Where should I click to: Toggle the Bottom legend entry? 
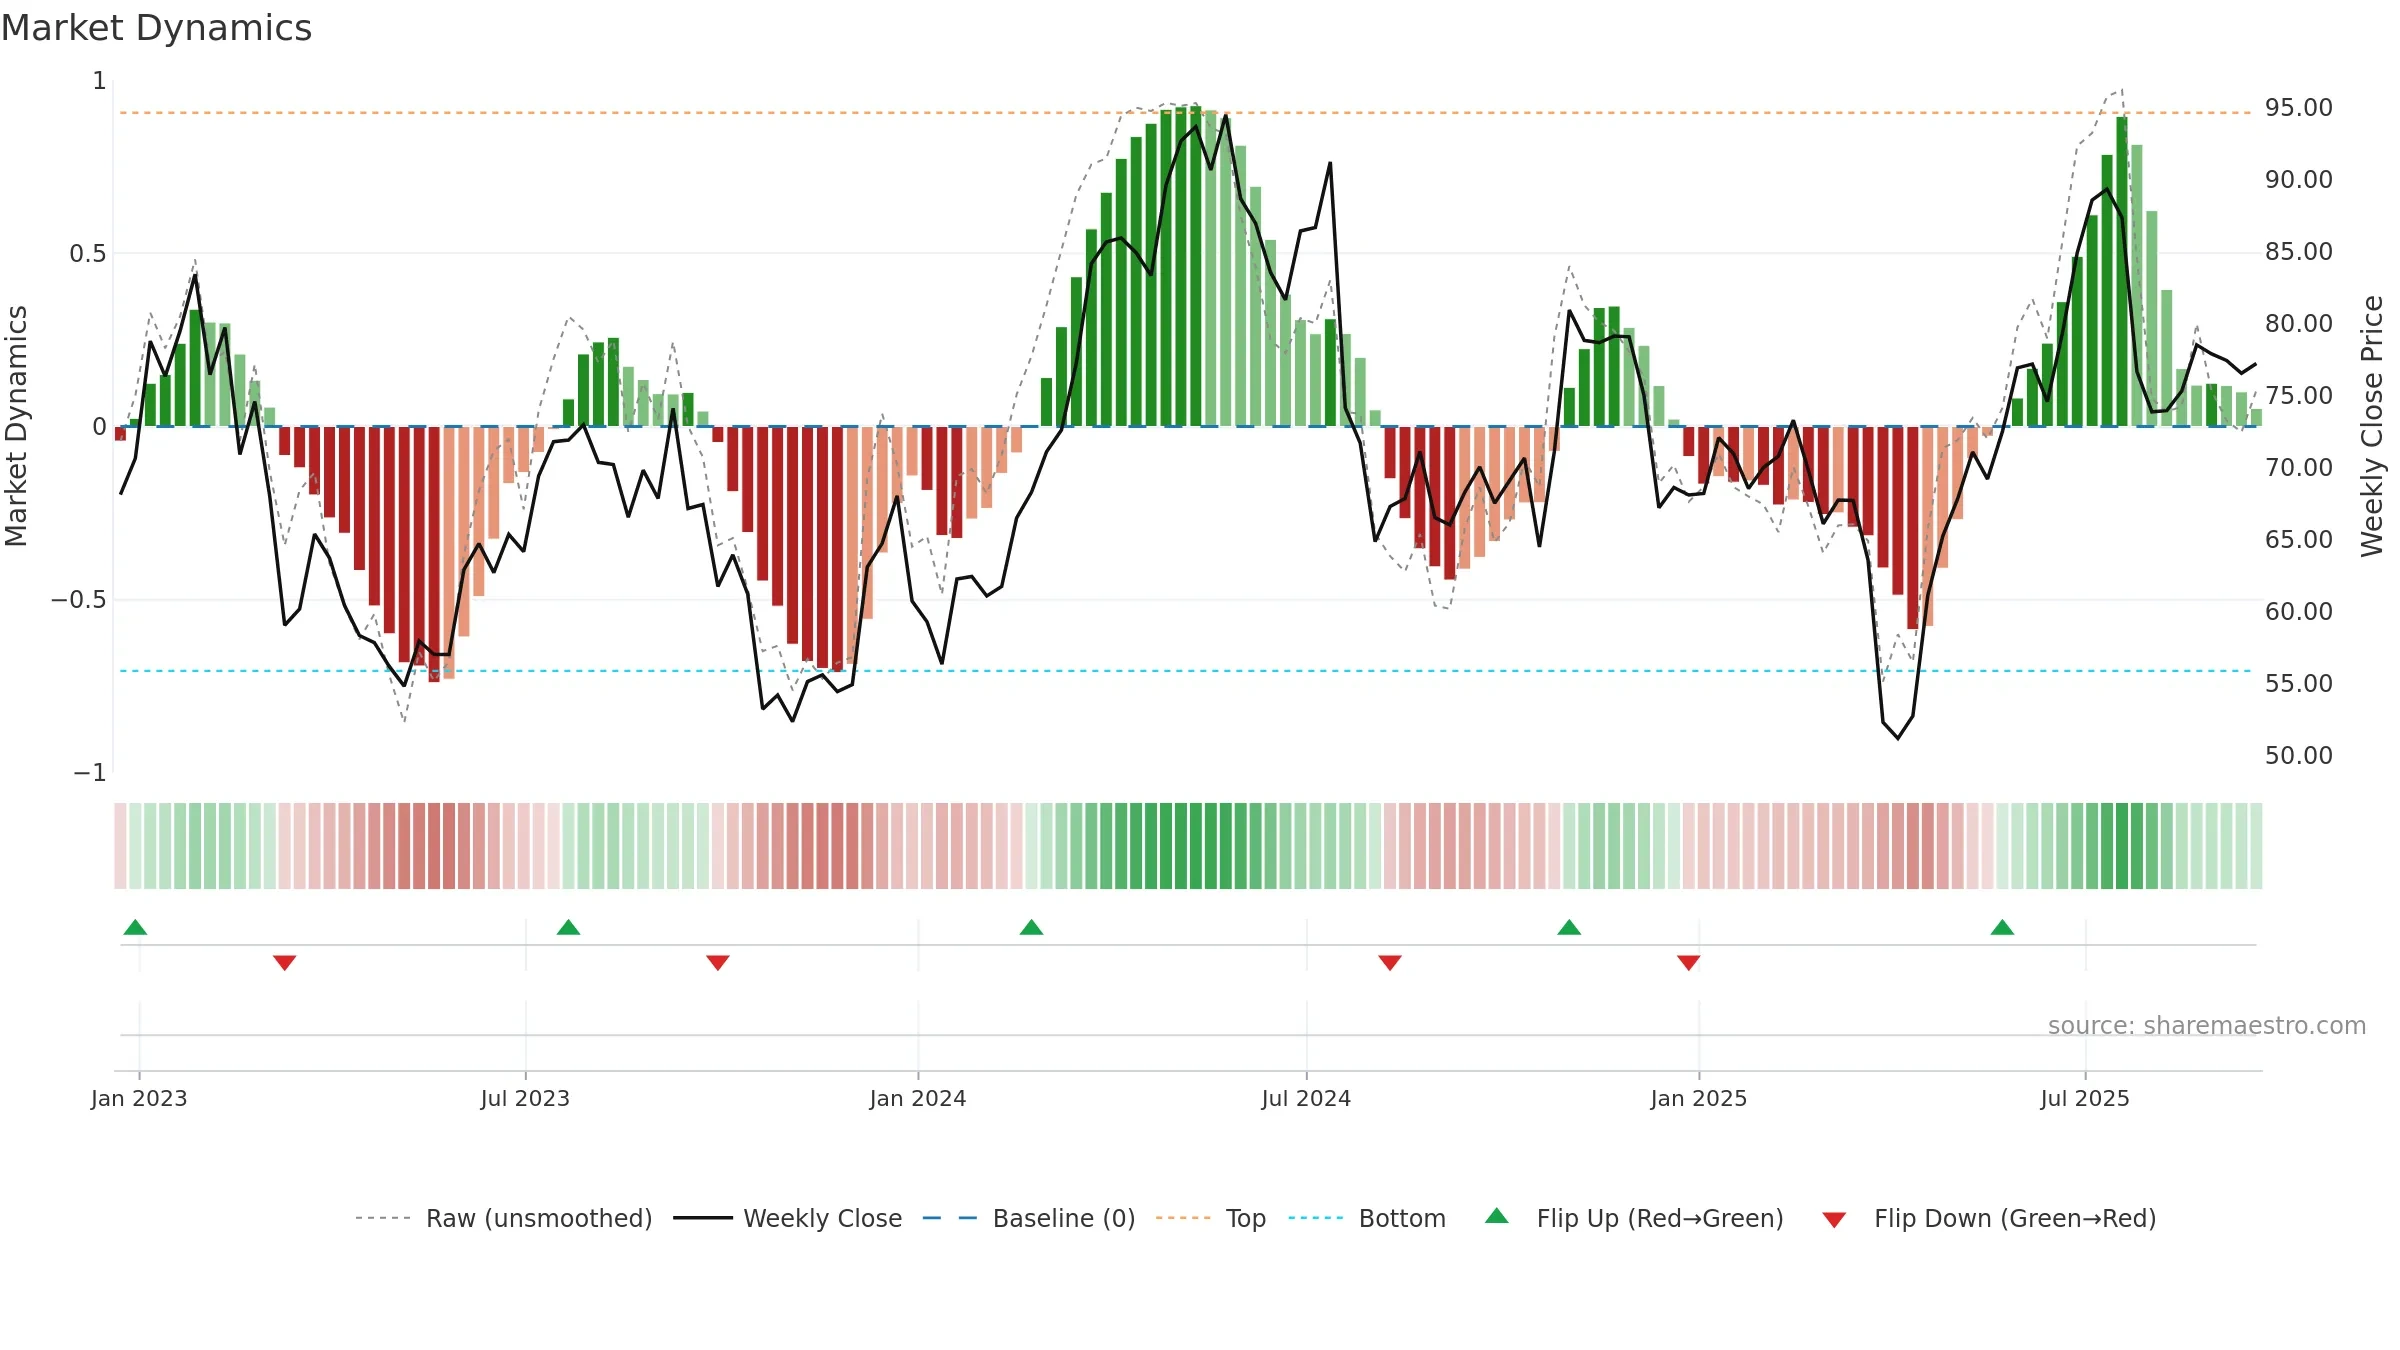click(1367, 1218)
